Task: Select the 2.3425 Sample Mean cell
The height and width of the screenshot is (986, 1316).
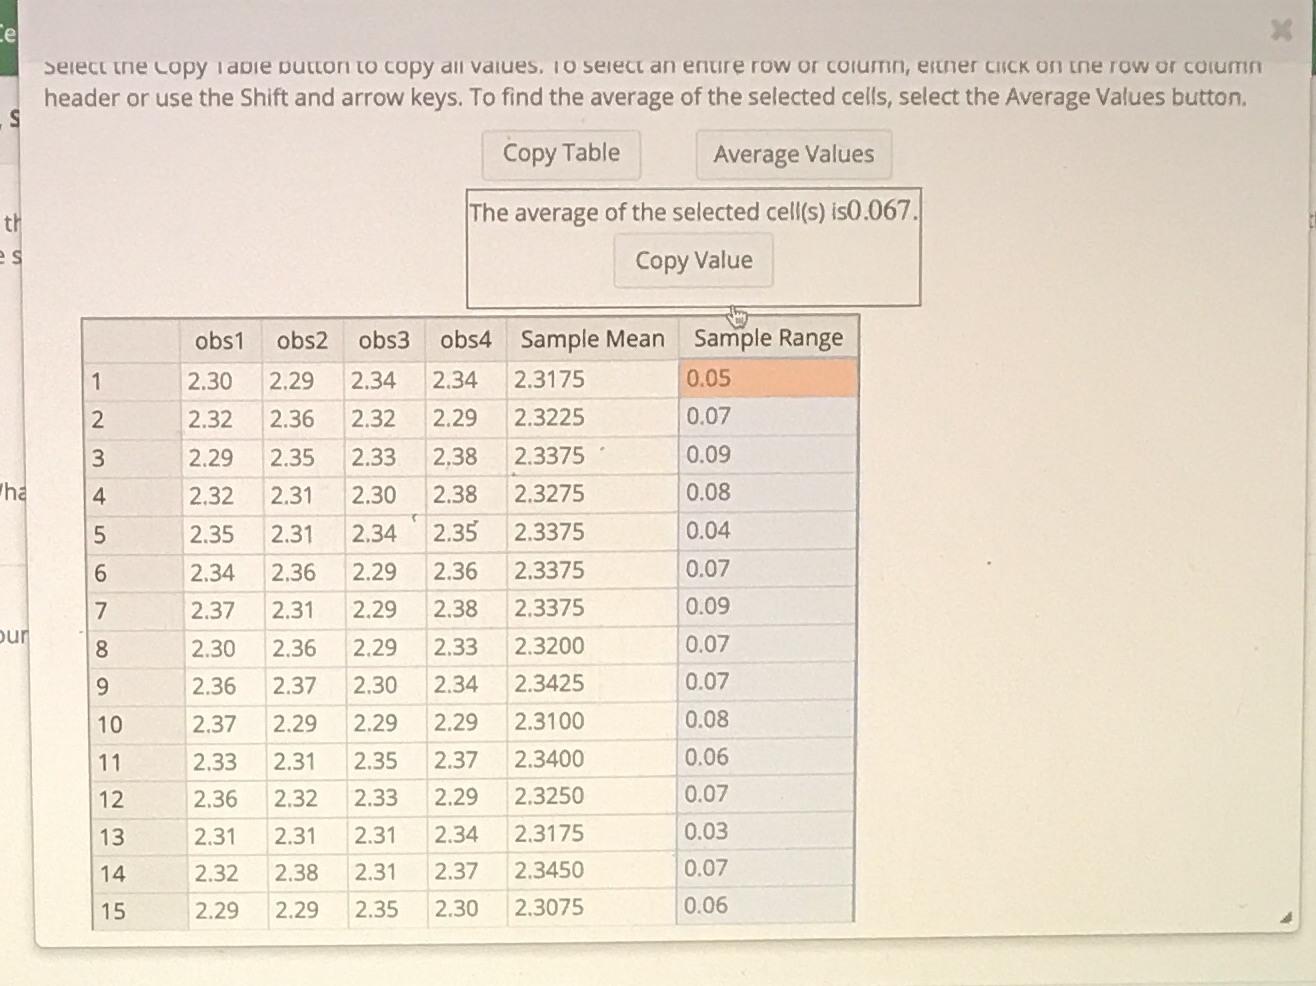Action: (x=591, y=683)
